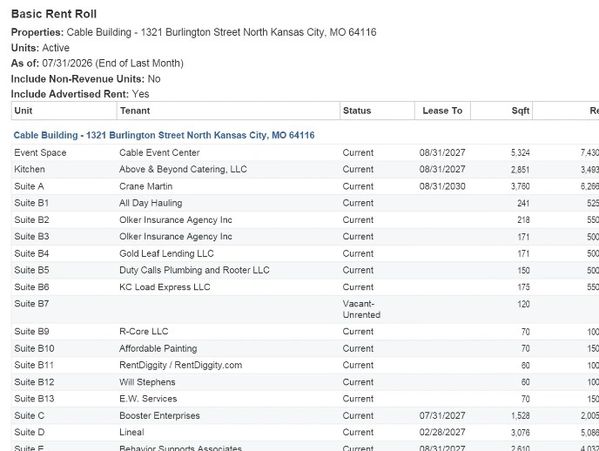Image resolution: width=599 pixels, height=451 pixels.
Task: Click the 1,528 sqft value for Suite C
Action: 520,415
